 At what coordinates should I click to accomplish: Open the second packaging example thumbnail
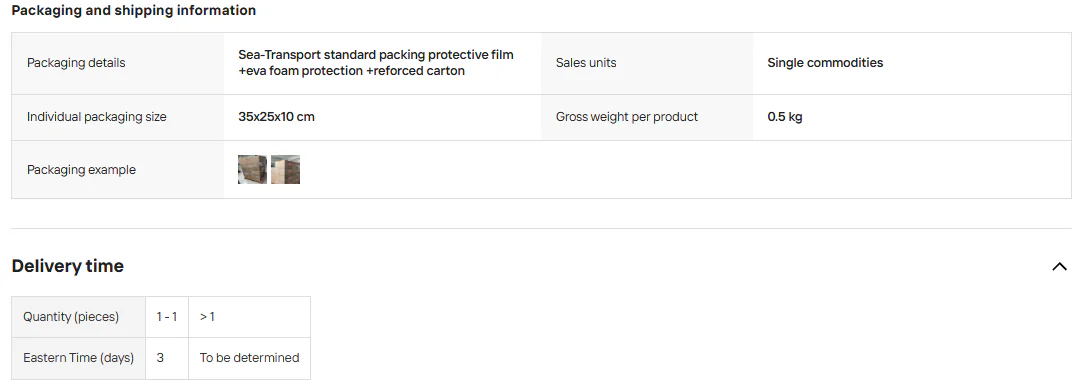(x=285, y=170)
